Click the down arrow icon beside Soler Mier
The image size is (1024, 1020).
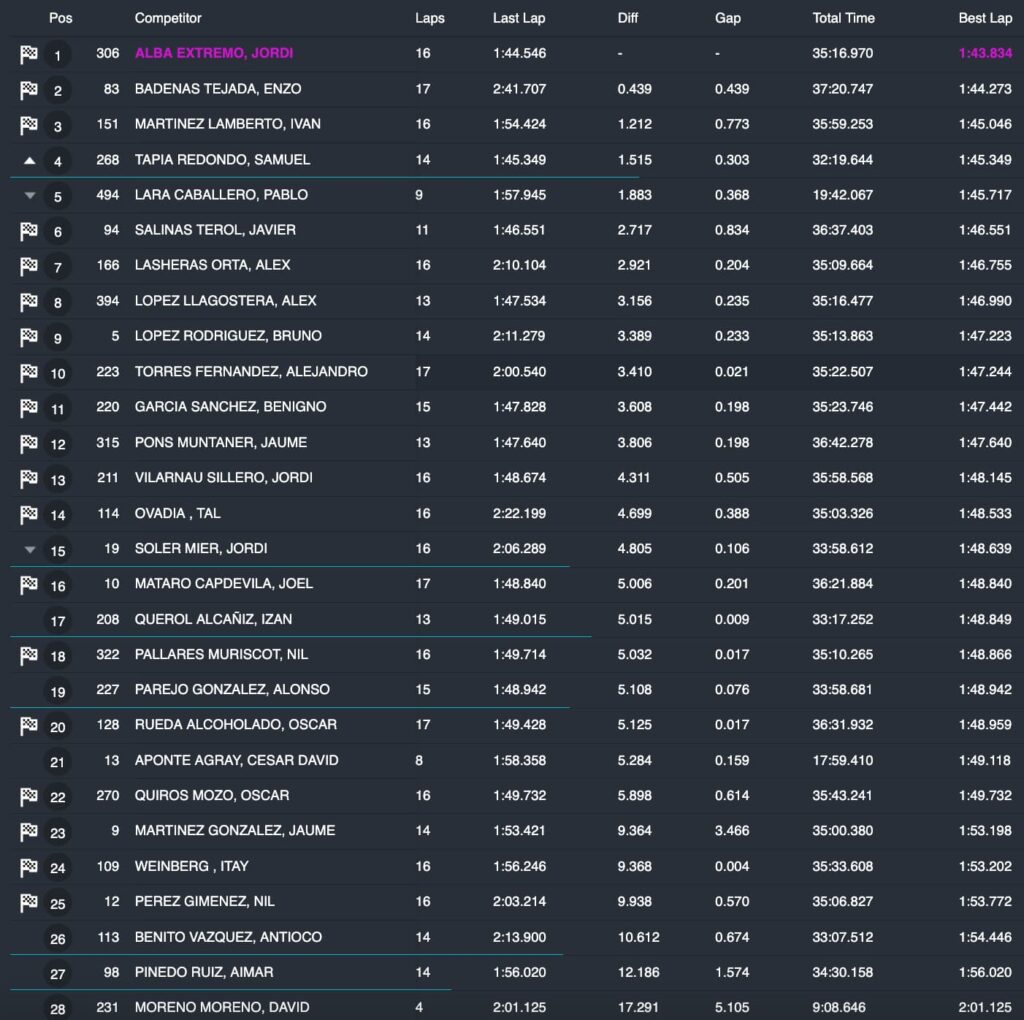coord(29,549)
